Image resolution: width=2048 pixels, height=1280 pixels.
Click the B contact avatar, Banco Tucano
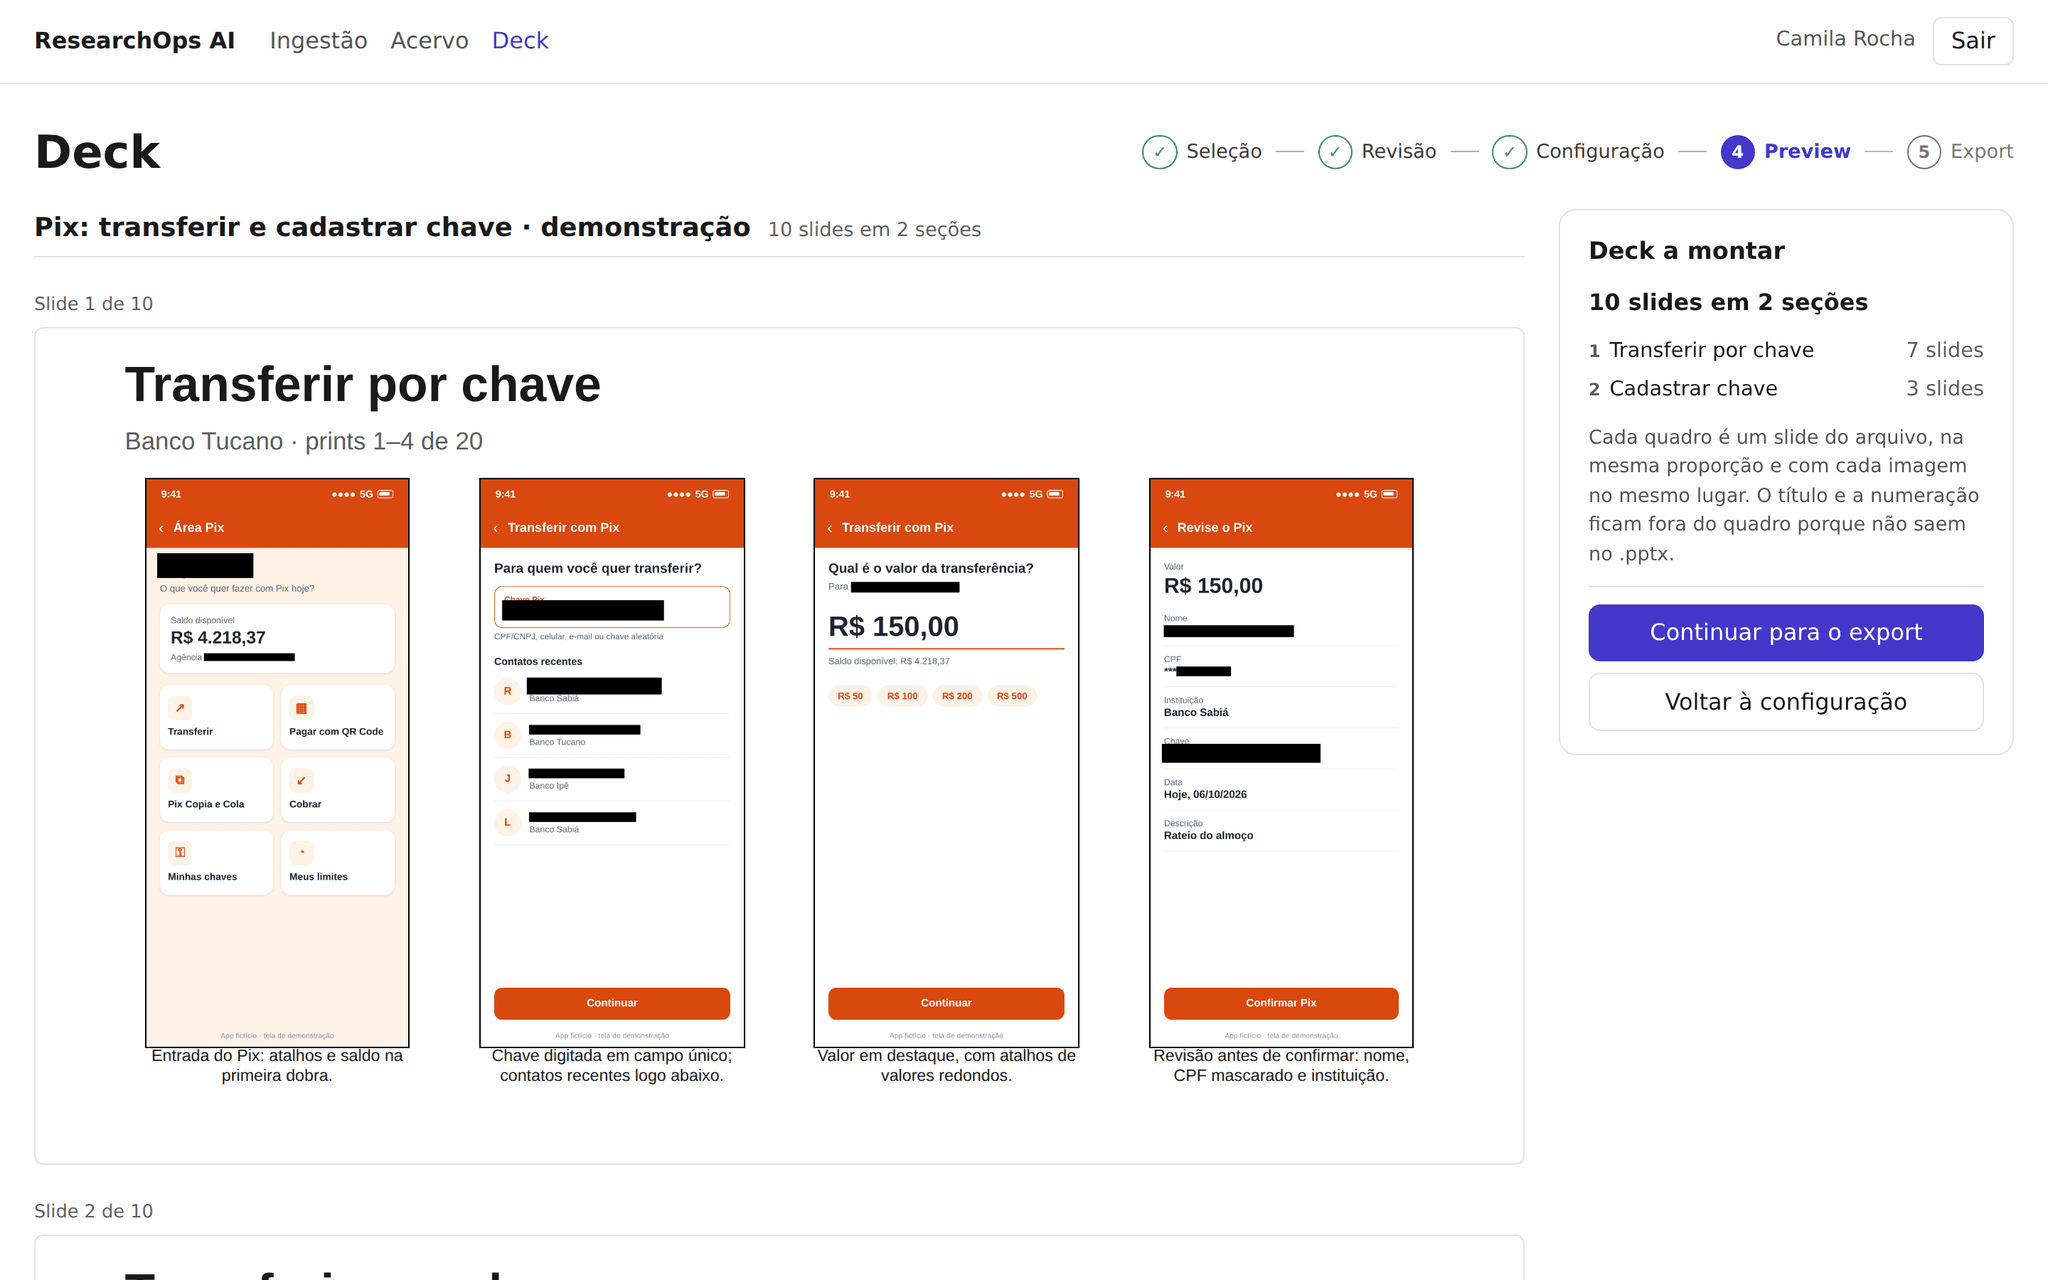point(507,735)
